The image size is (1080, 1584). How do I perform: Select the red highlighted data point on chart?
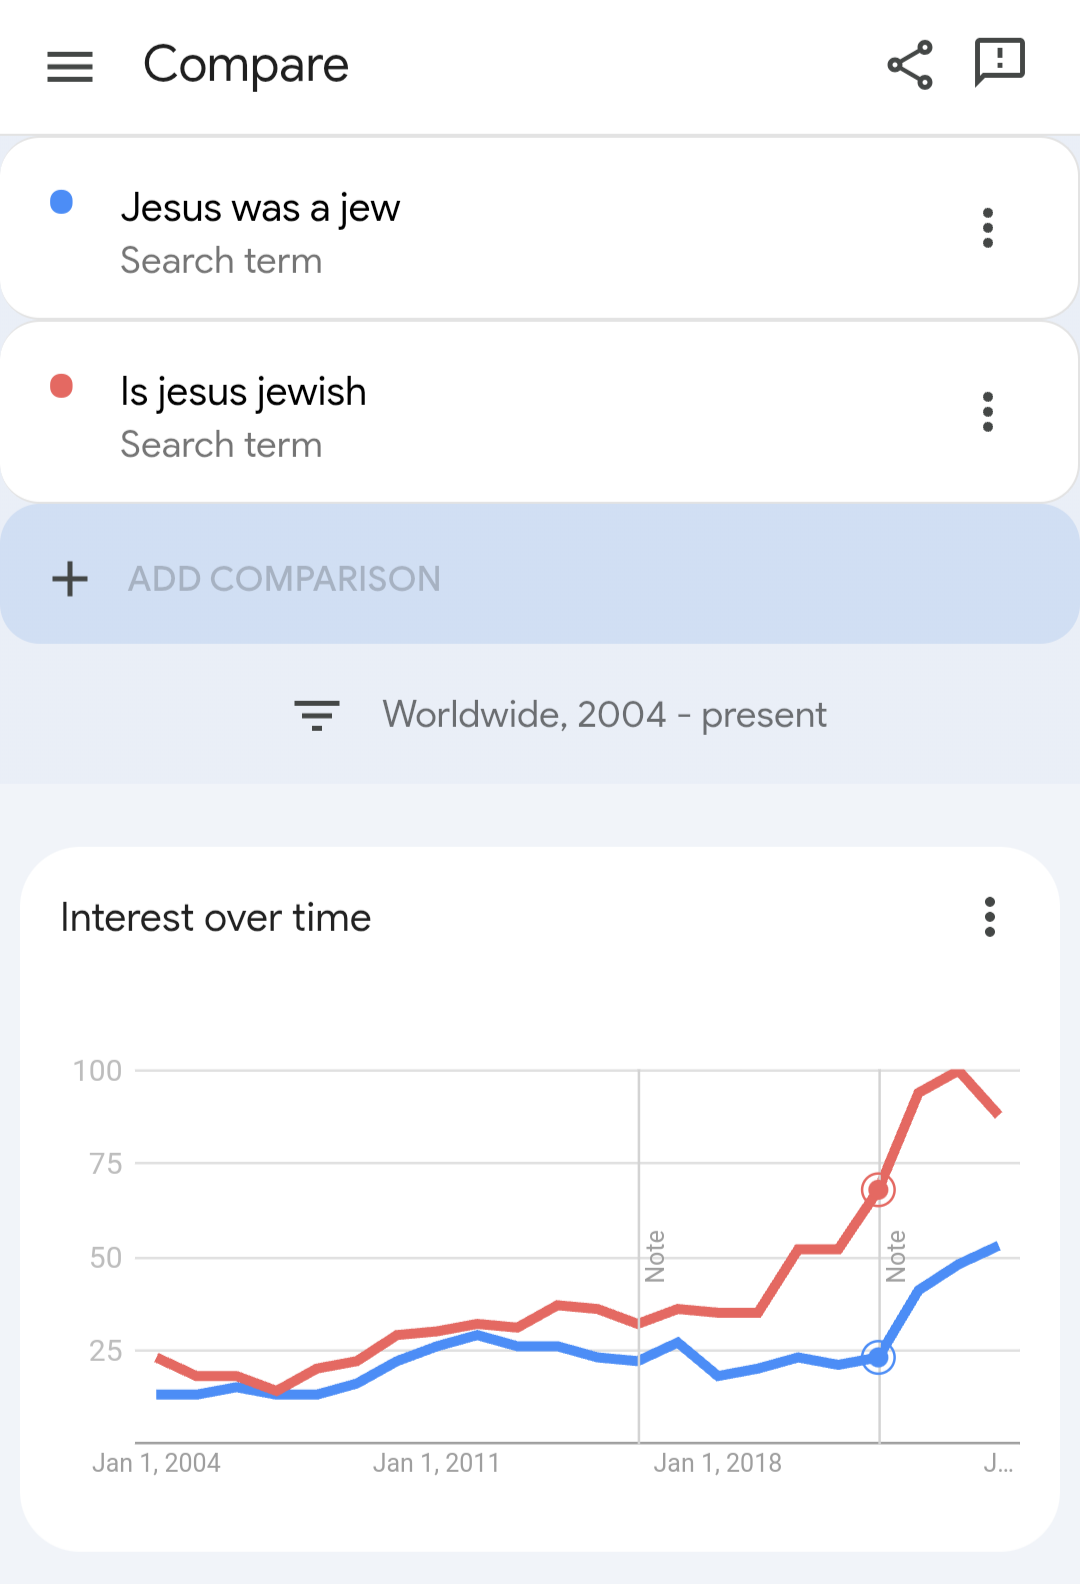pos(878,1190)
